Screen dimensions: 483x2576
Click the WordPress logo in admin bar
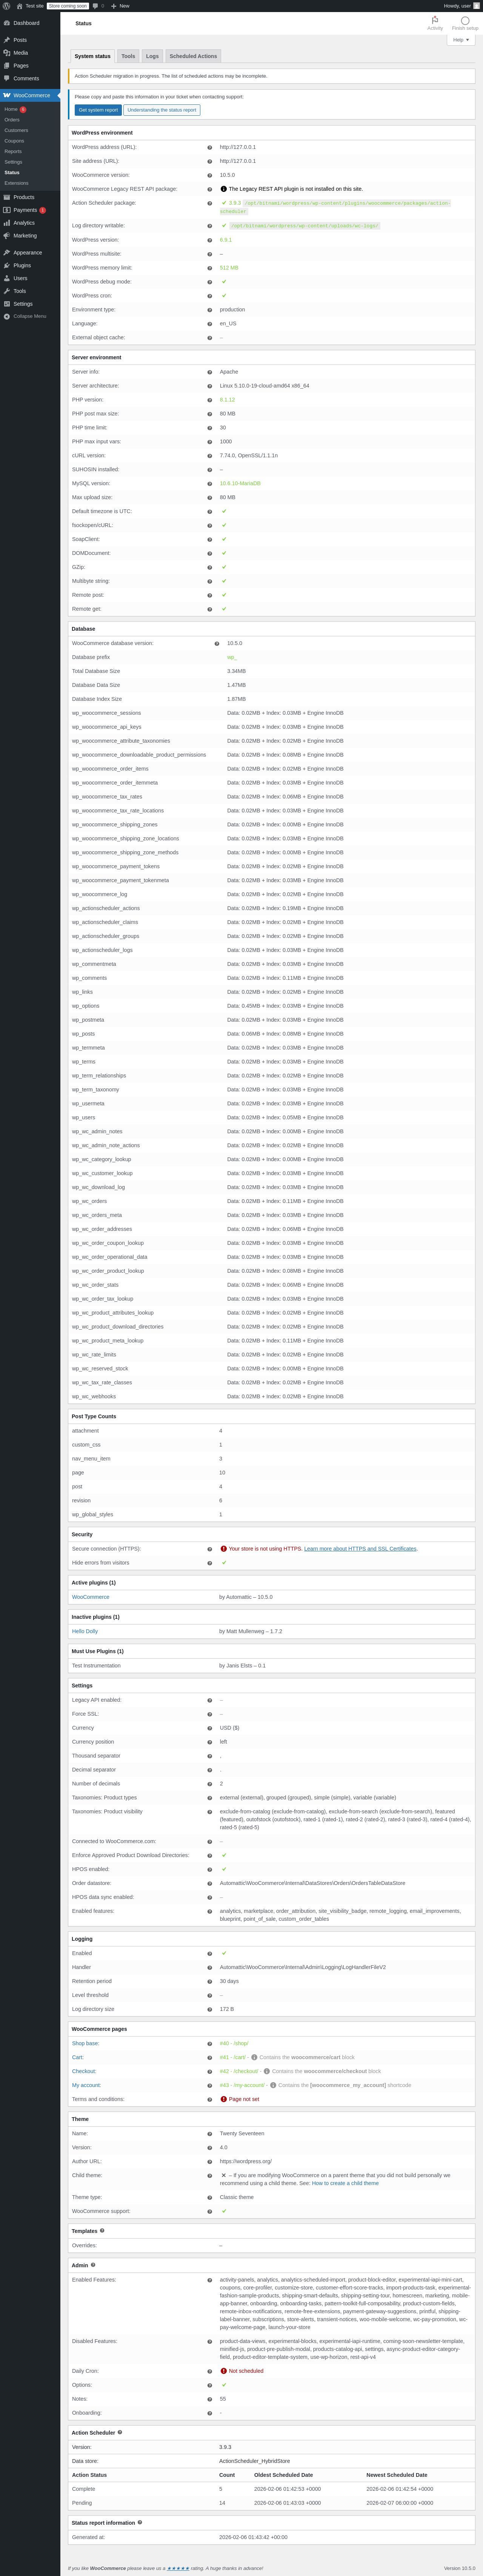point(6,6)
